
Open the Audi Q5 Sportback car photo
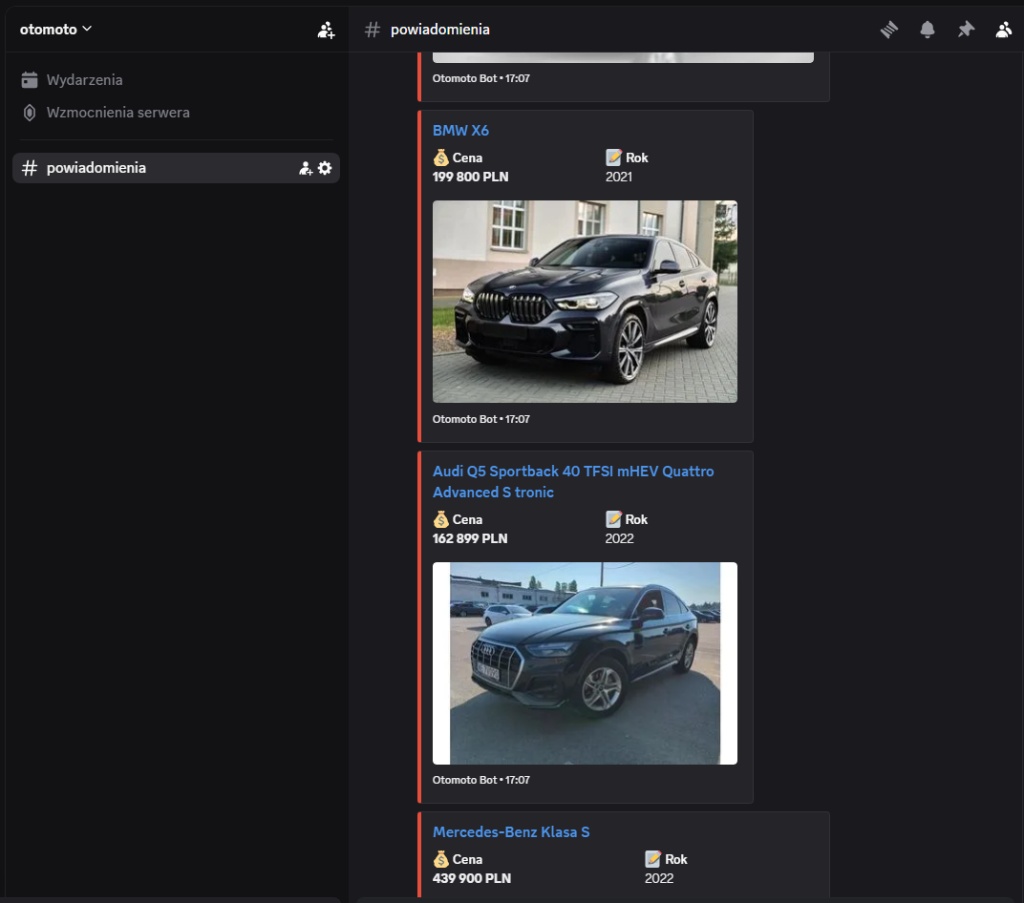pos(584,663)
